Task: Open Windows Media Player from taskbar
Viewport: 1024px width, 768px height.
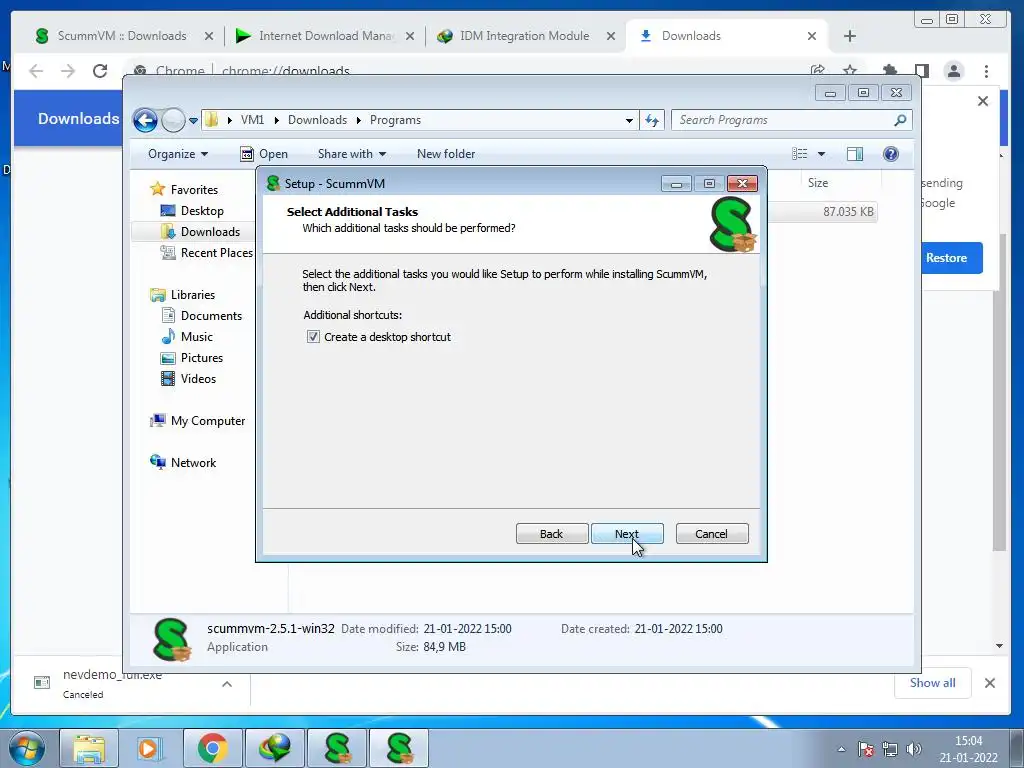Action: (x=150, y=748)
